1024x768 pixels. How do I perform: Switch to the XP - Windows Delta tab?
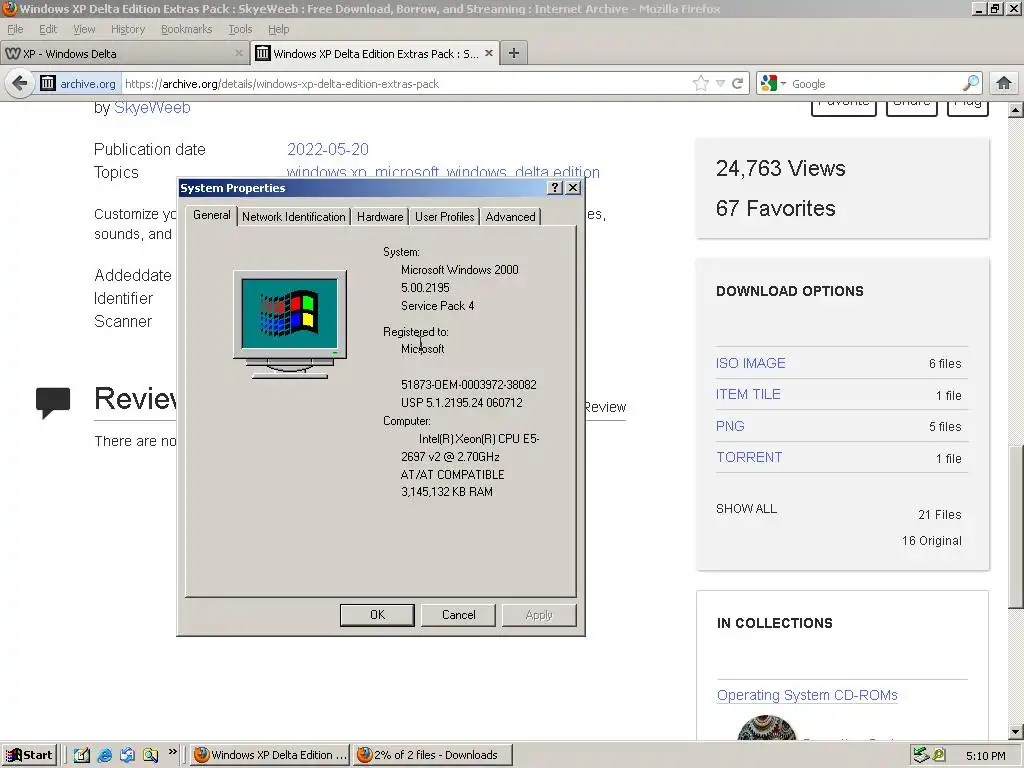coord(124,54)
